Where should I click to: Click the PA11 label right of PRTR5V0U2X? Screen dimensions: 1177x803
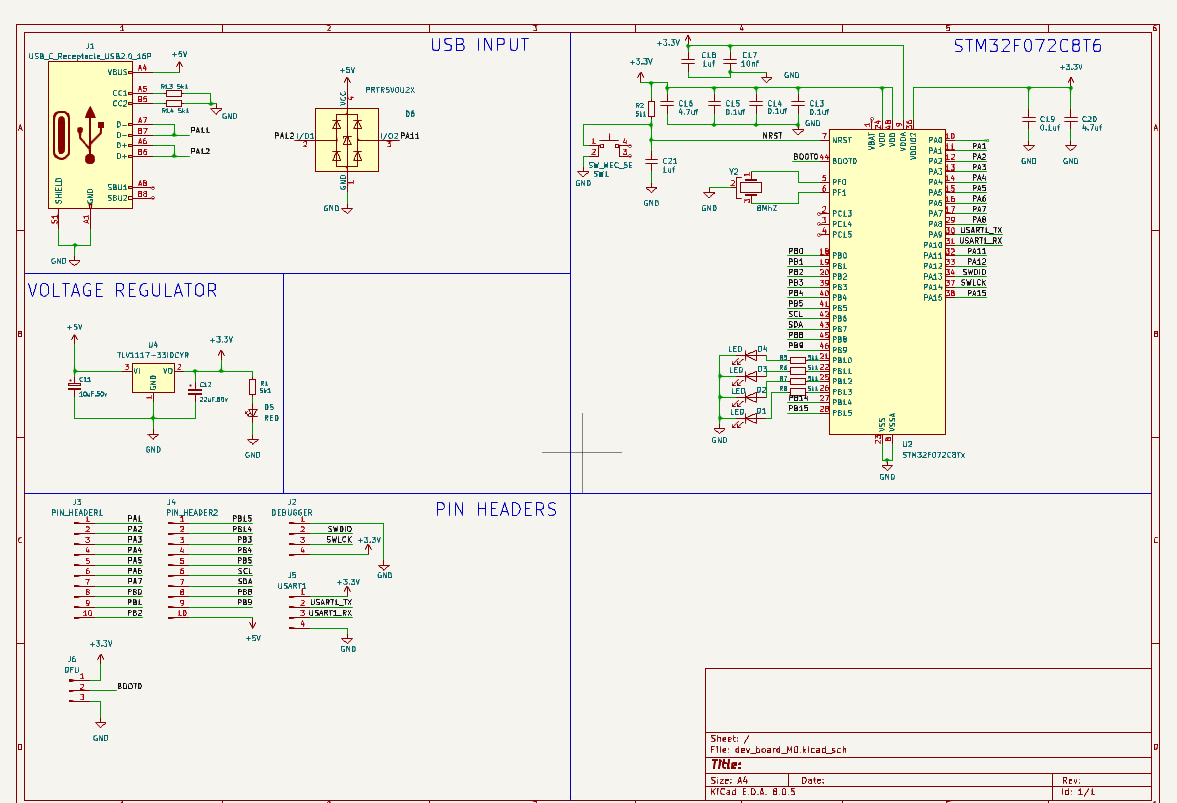[x=410, y=136]
